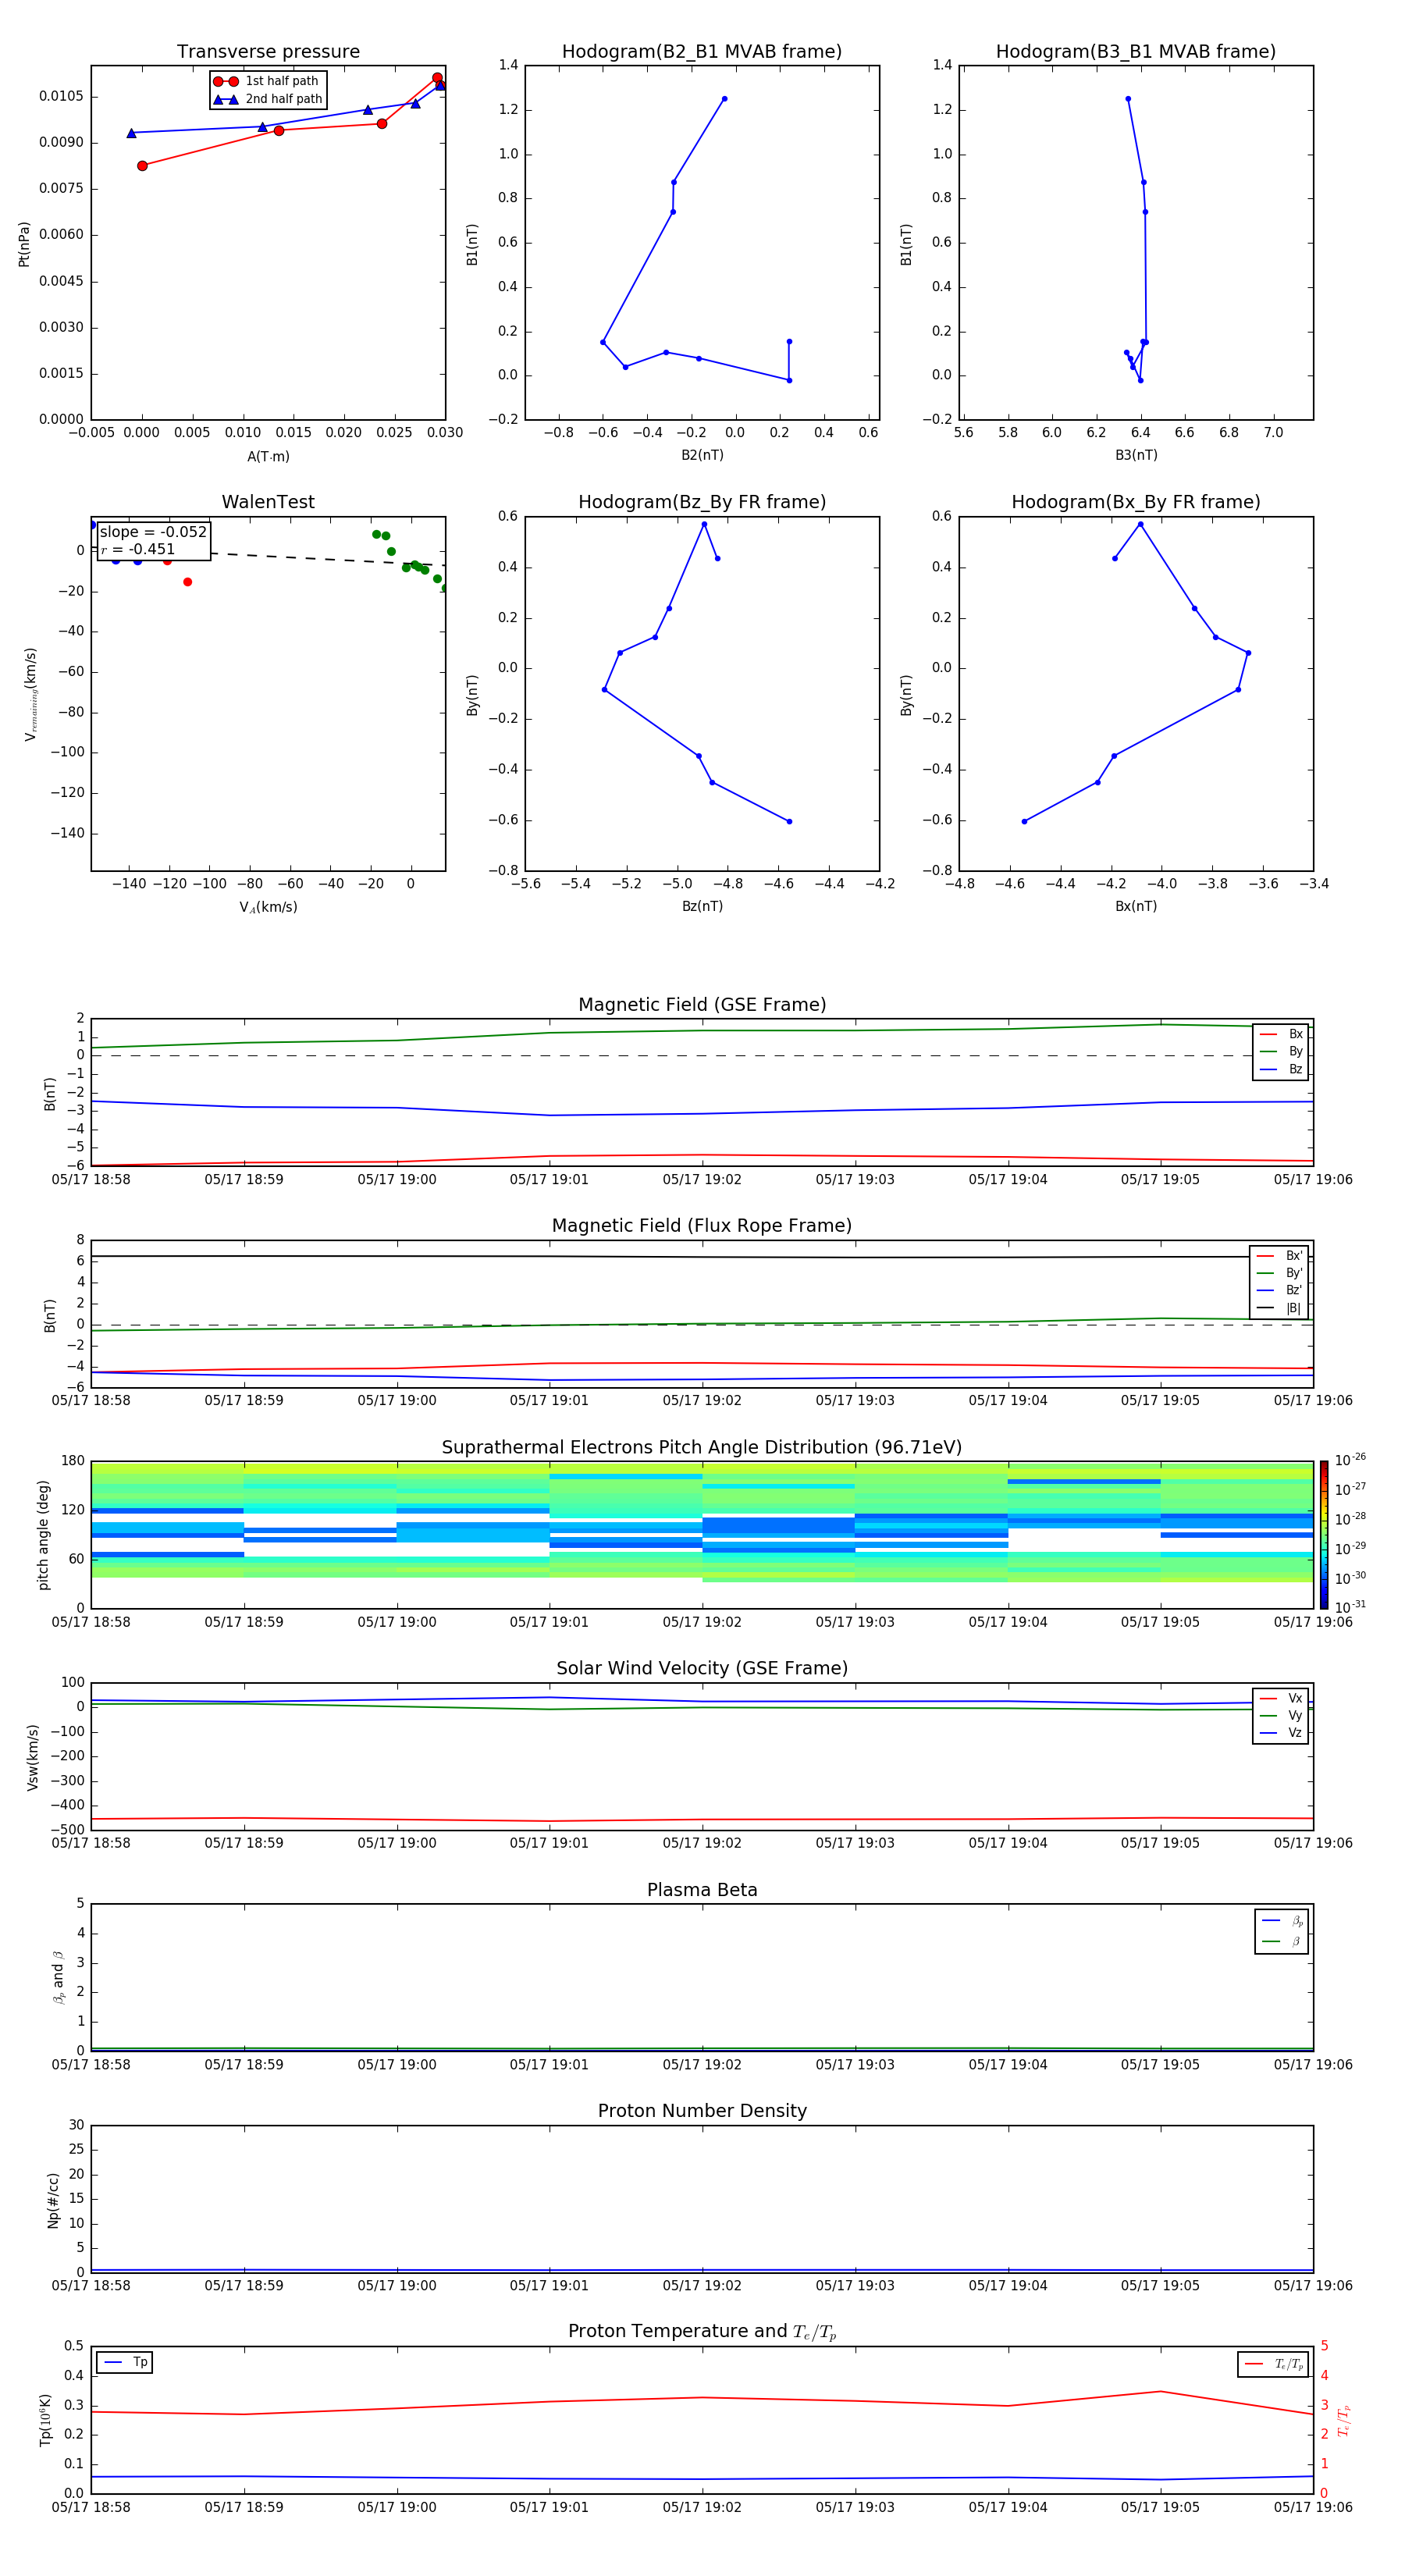This screenshot has width=1405, height=2576.
Task: Click the peak point in Bz_By hodogram
Action: [x=704, y=524]
